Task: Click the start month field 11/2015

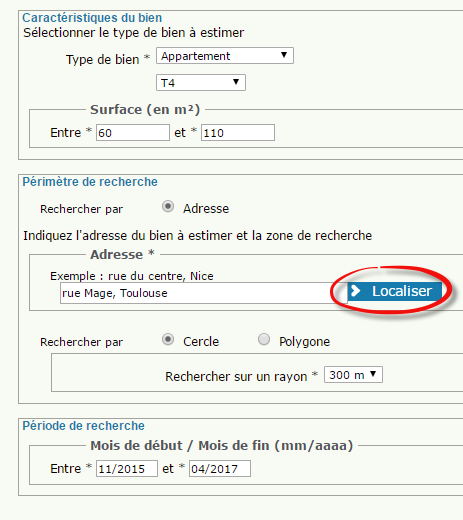Action: pos(127,469)
